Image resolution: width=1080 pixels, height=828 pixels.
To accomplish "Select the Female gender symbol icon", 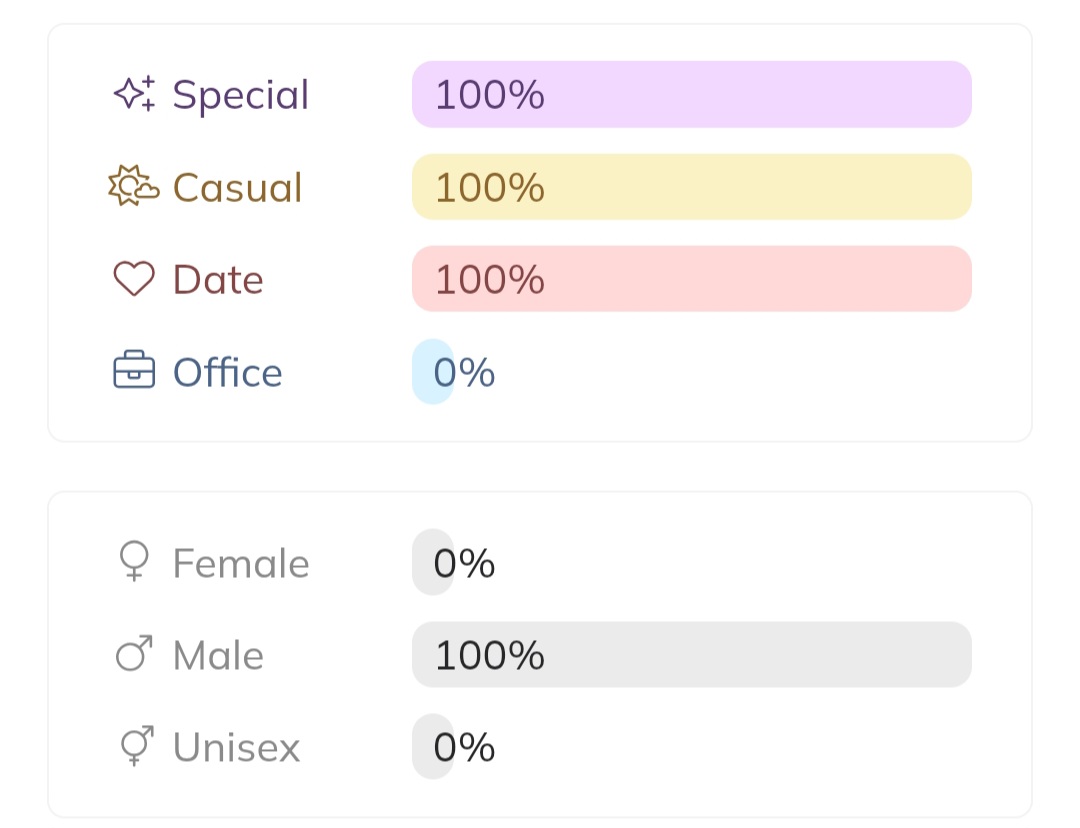I will tap(134, 562).
